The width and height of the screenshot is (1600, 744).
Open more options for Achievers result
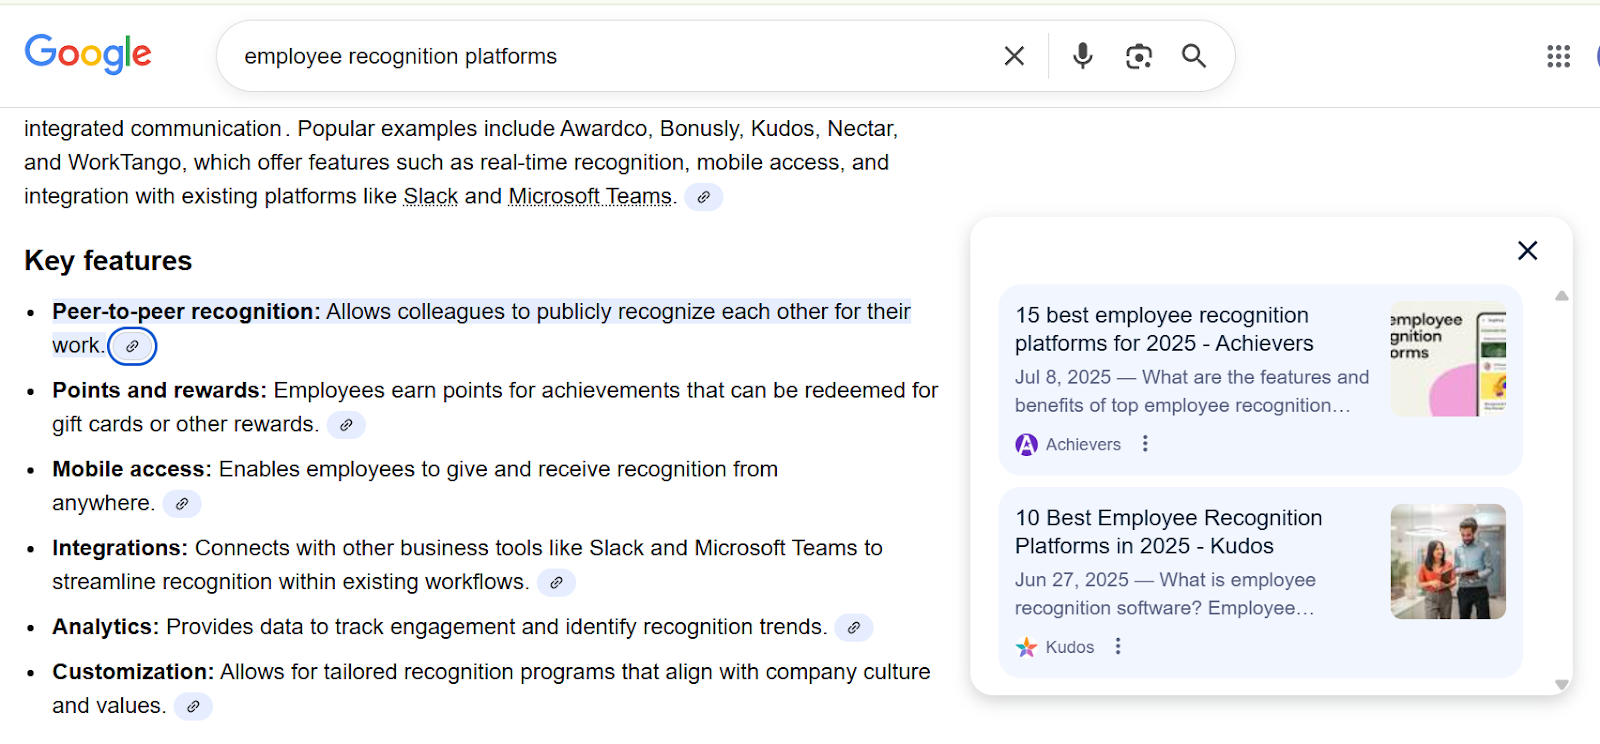[x=1145, y=444]
